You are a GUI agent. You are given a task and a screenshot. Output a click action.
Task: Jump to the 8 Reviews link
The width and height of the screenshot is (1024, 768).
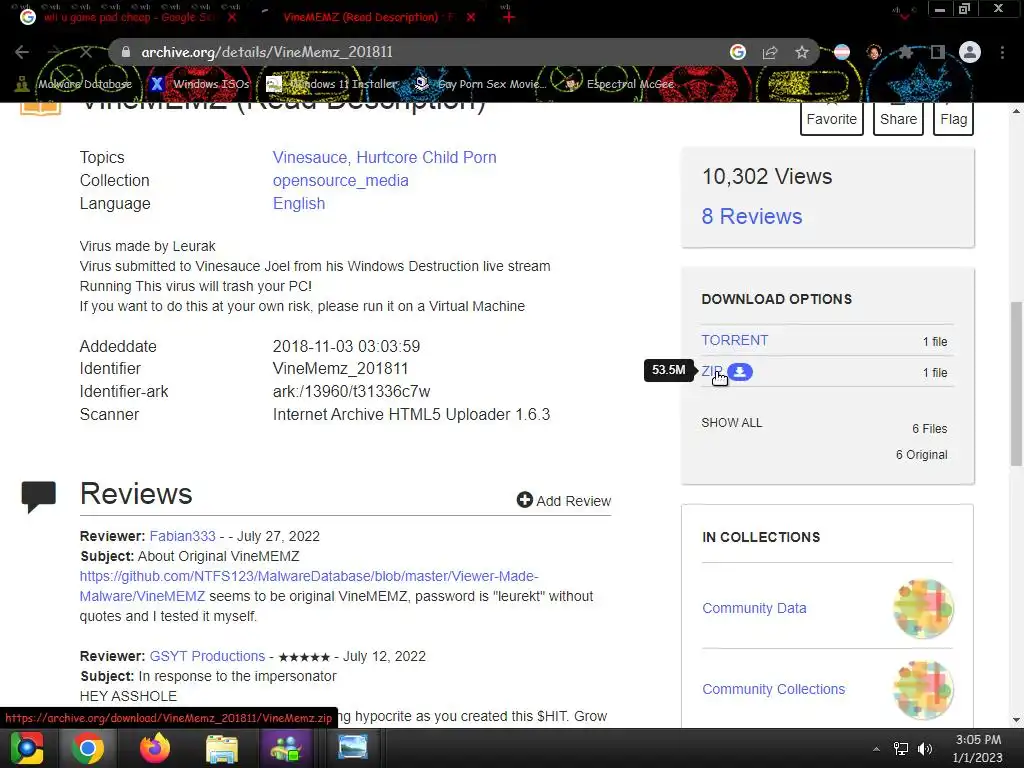tap(752, 216)
